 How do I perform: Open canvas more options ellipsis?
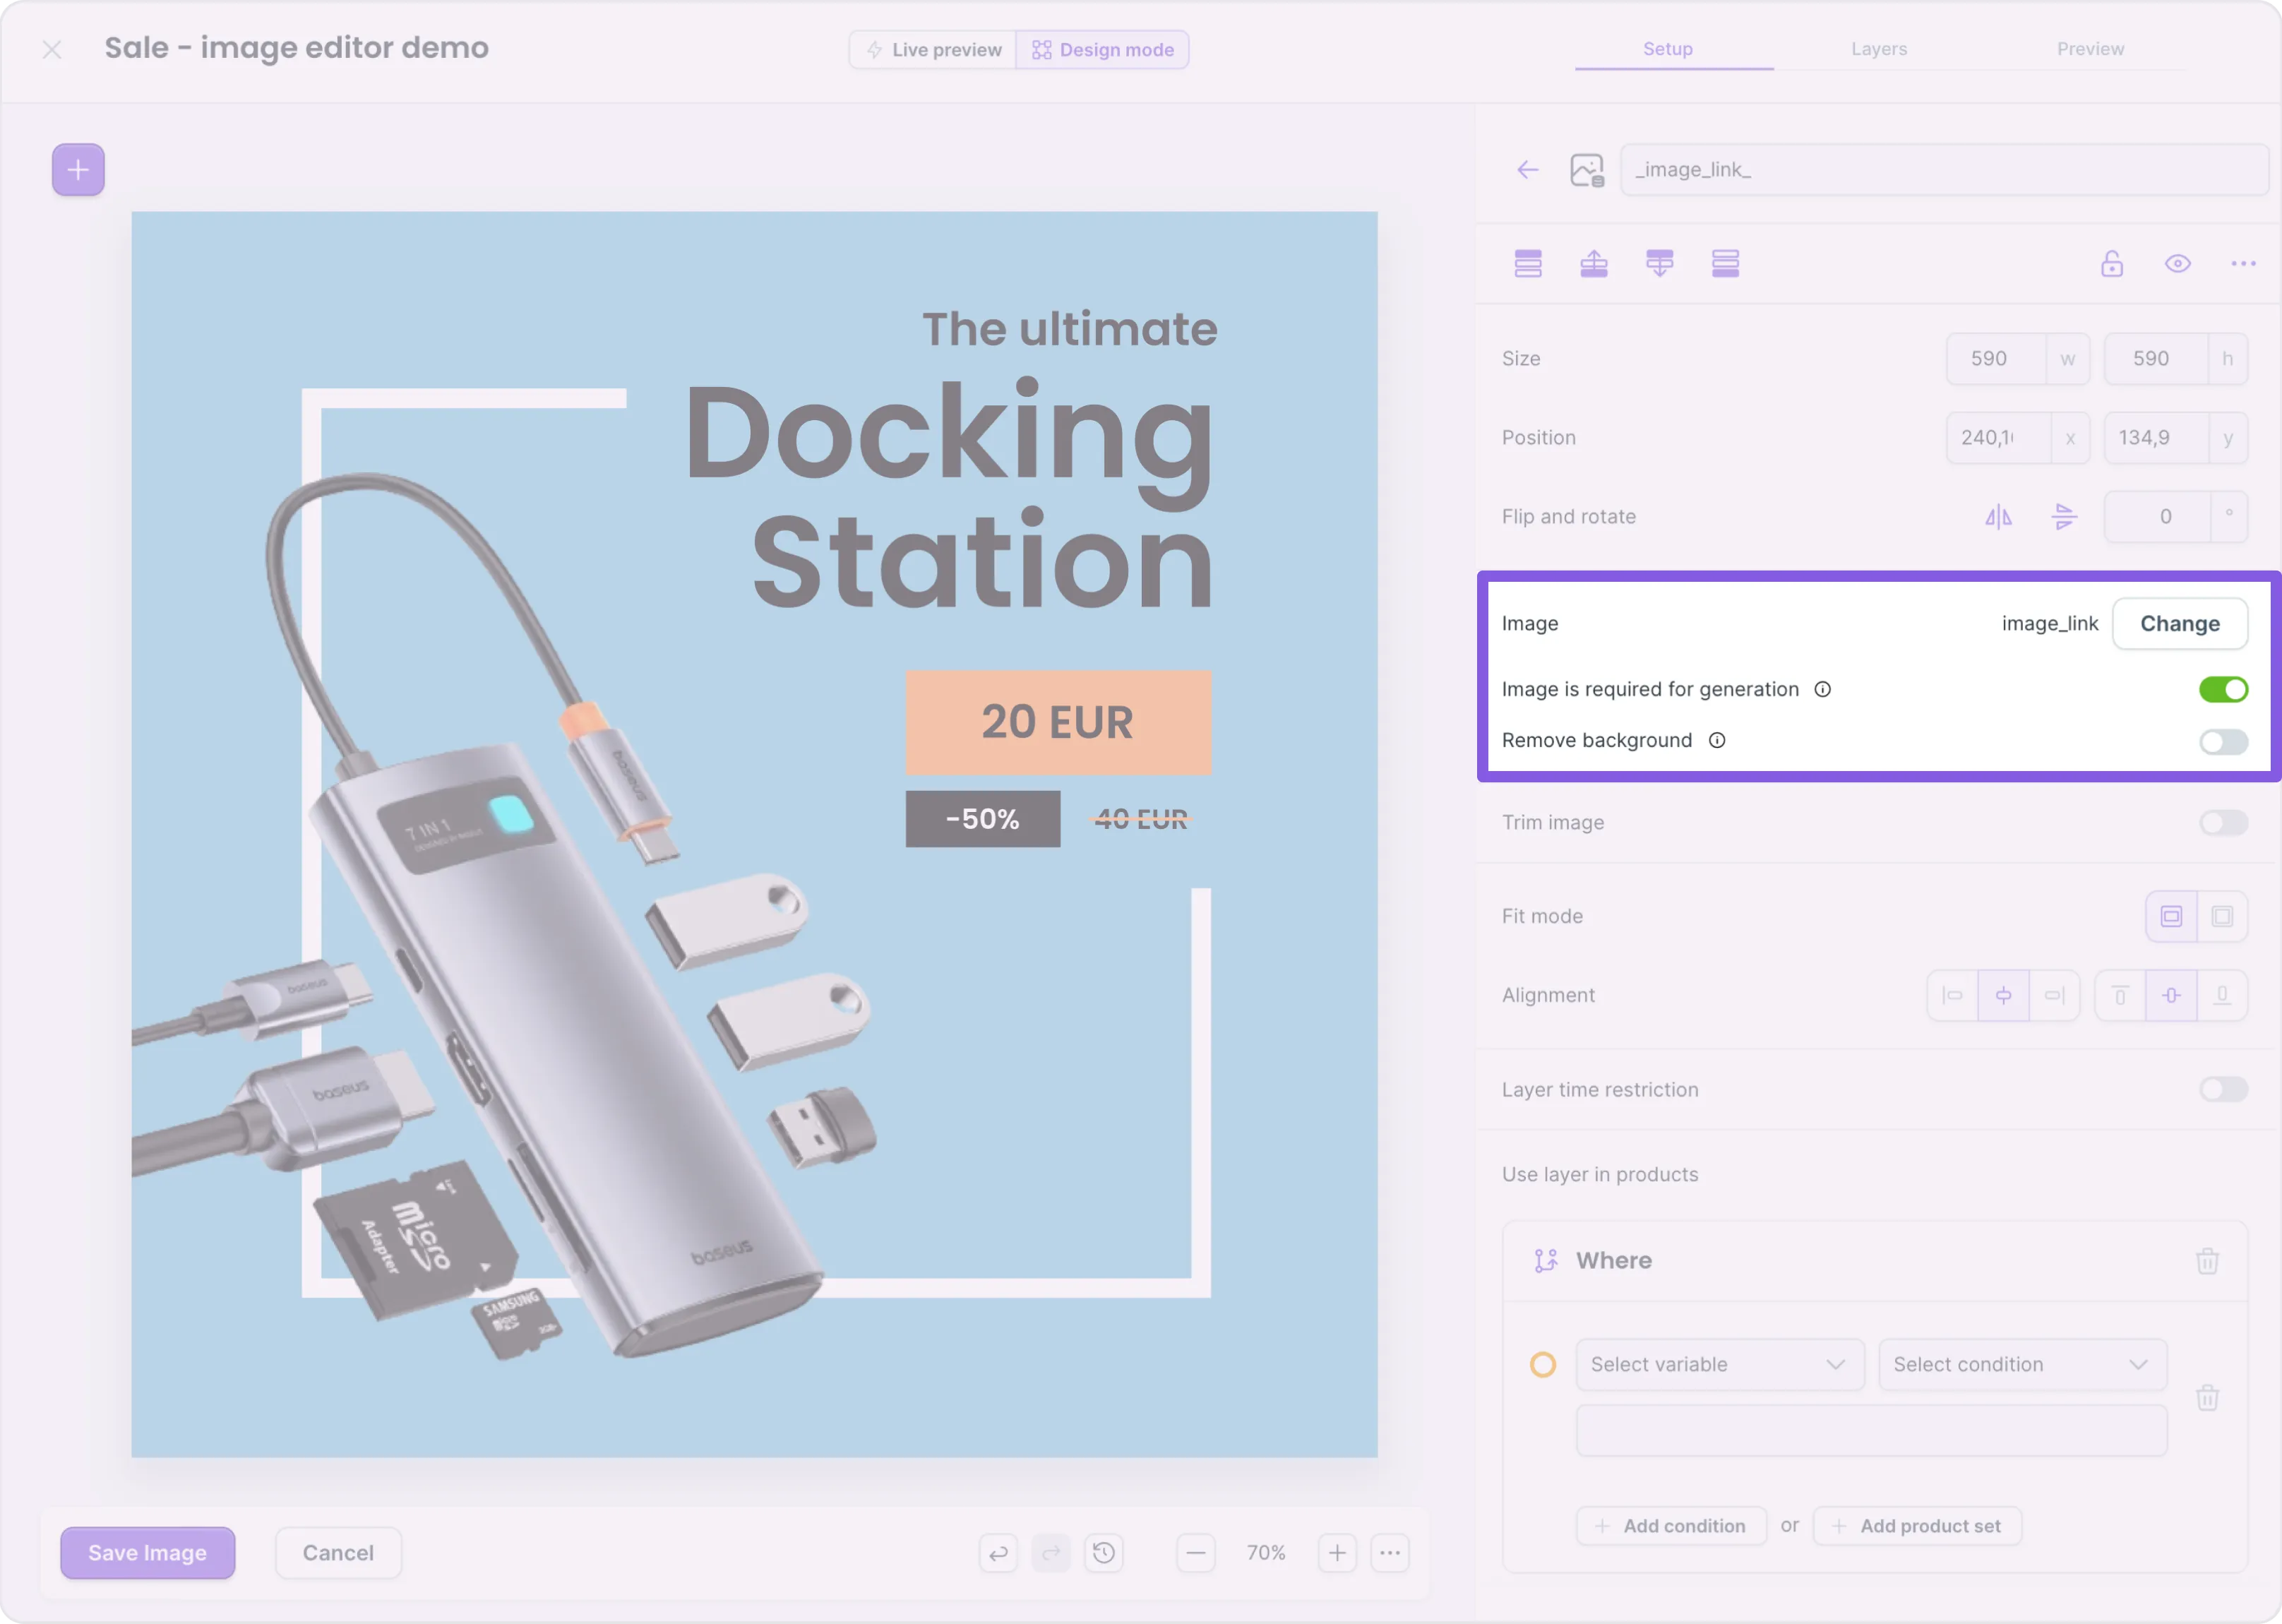click(1390, 1552)
